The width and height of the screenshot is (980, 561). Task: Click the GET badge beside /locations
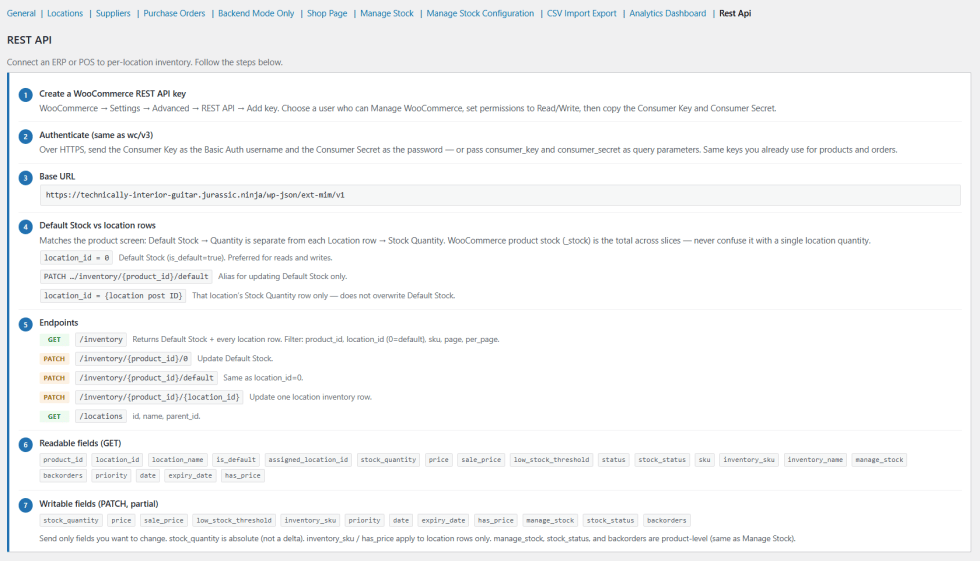(54, 416)
